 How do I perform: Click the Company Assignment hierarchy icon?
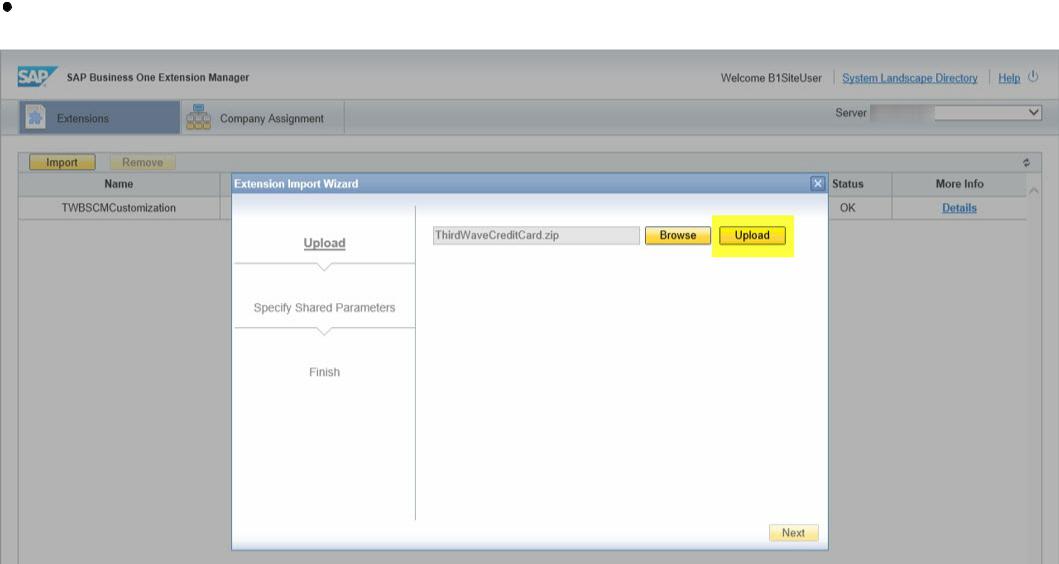pos(199,117)
